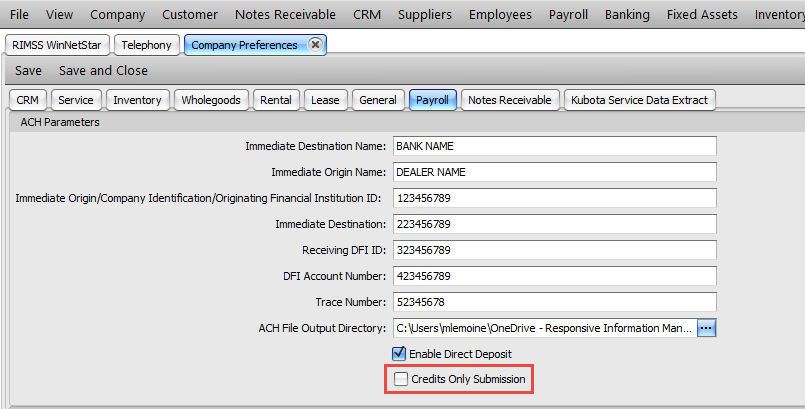Open the Inventory preferences tab
Image resolution: width=805 pixels, height=409 pixels.
137,100
